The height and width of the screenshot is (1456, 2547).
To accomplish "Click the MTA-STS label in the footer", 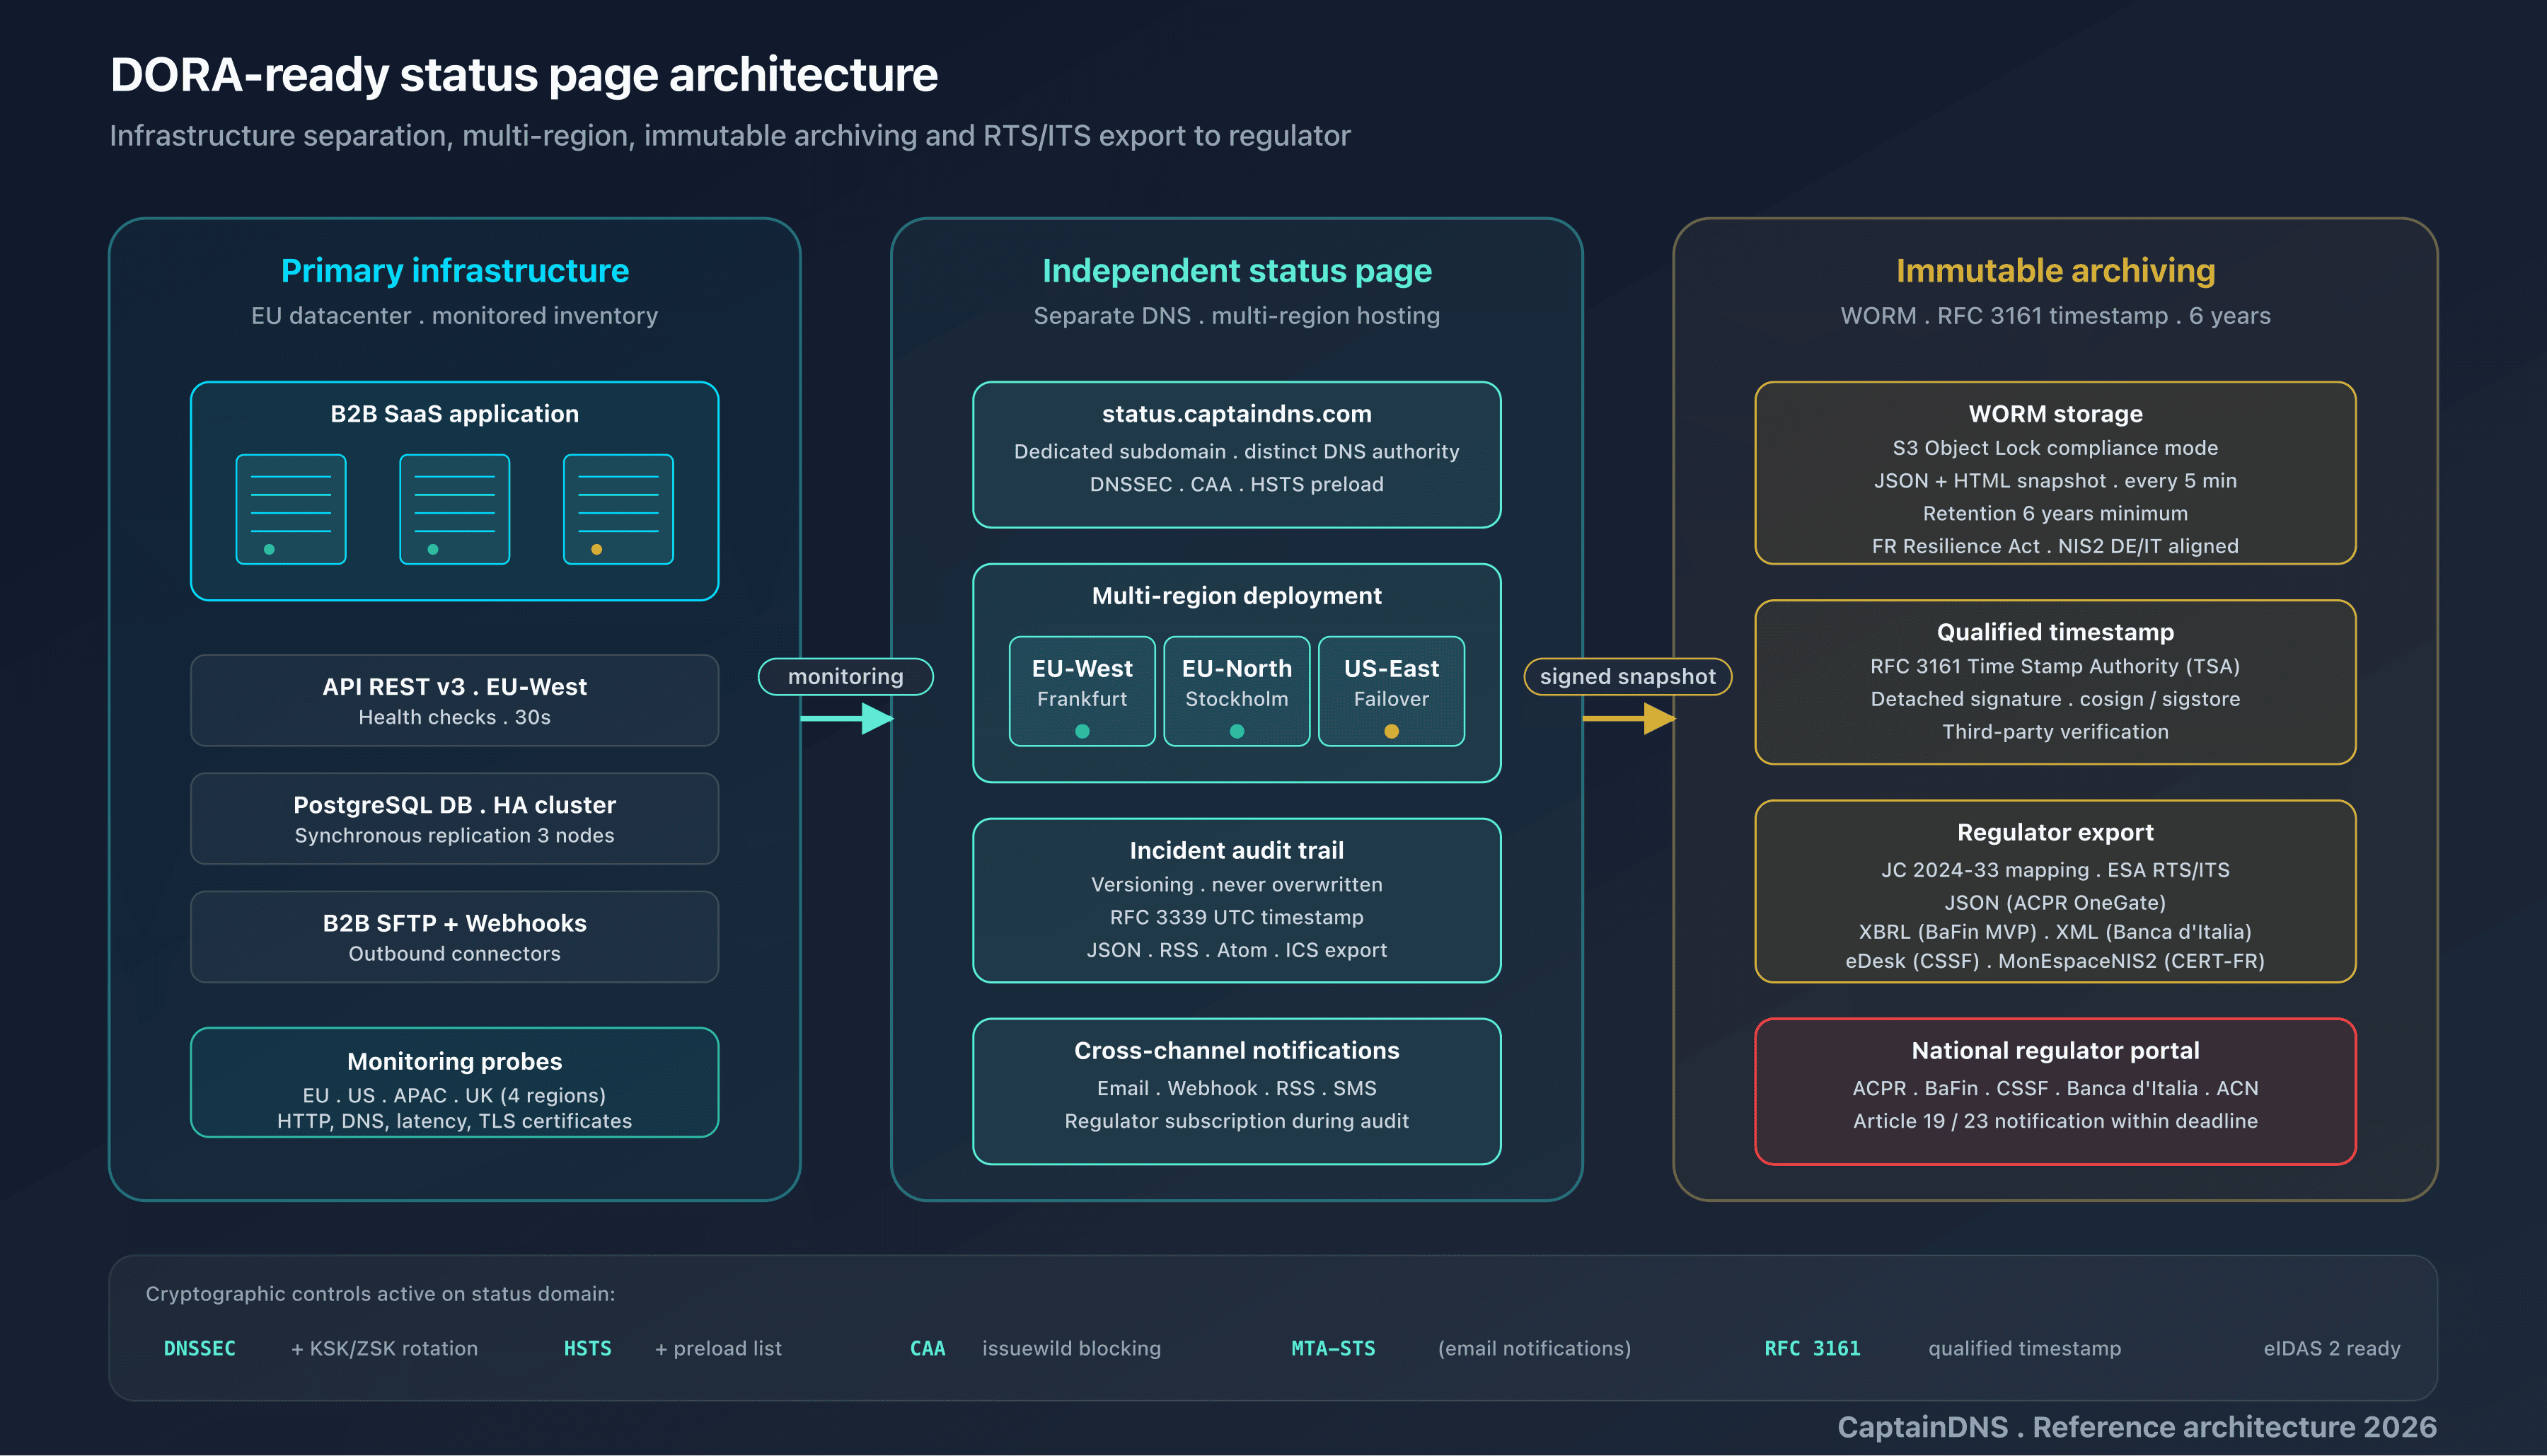I will click(x=1333, y=1348).
